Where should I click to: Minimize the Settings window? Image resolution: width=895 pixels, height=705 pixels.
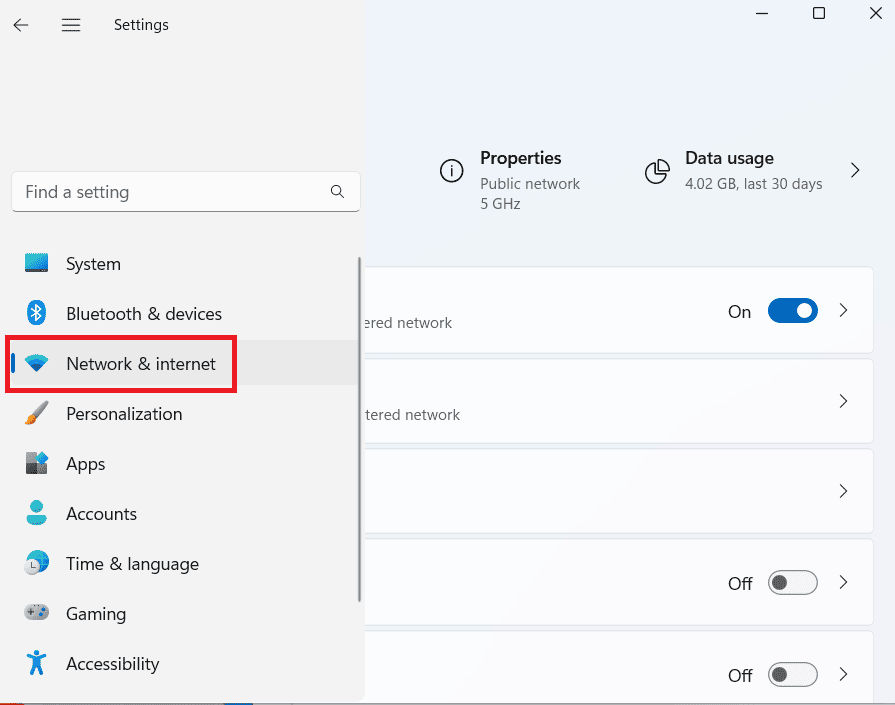coord(761,13)
